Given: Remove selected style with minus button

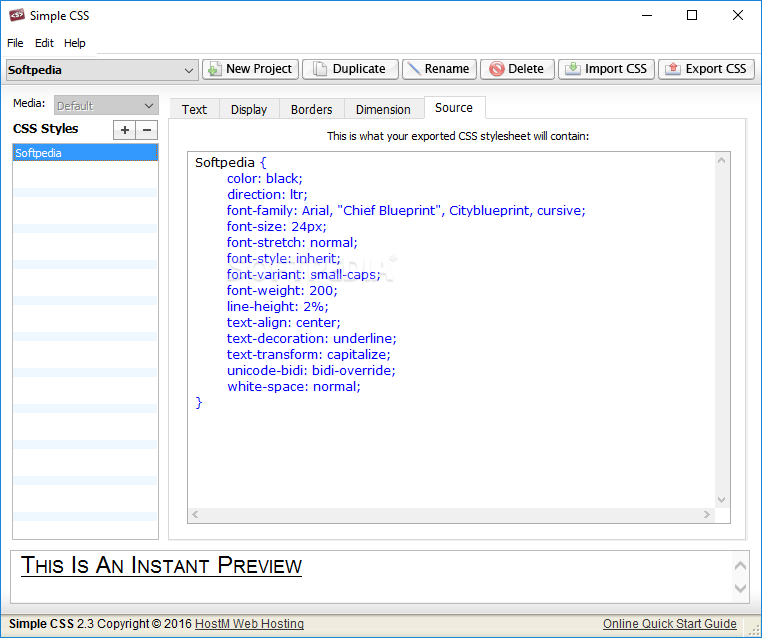Looking at the screenshot, I should [x=147, y=130].
